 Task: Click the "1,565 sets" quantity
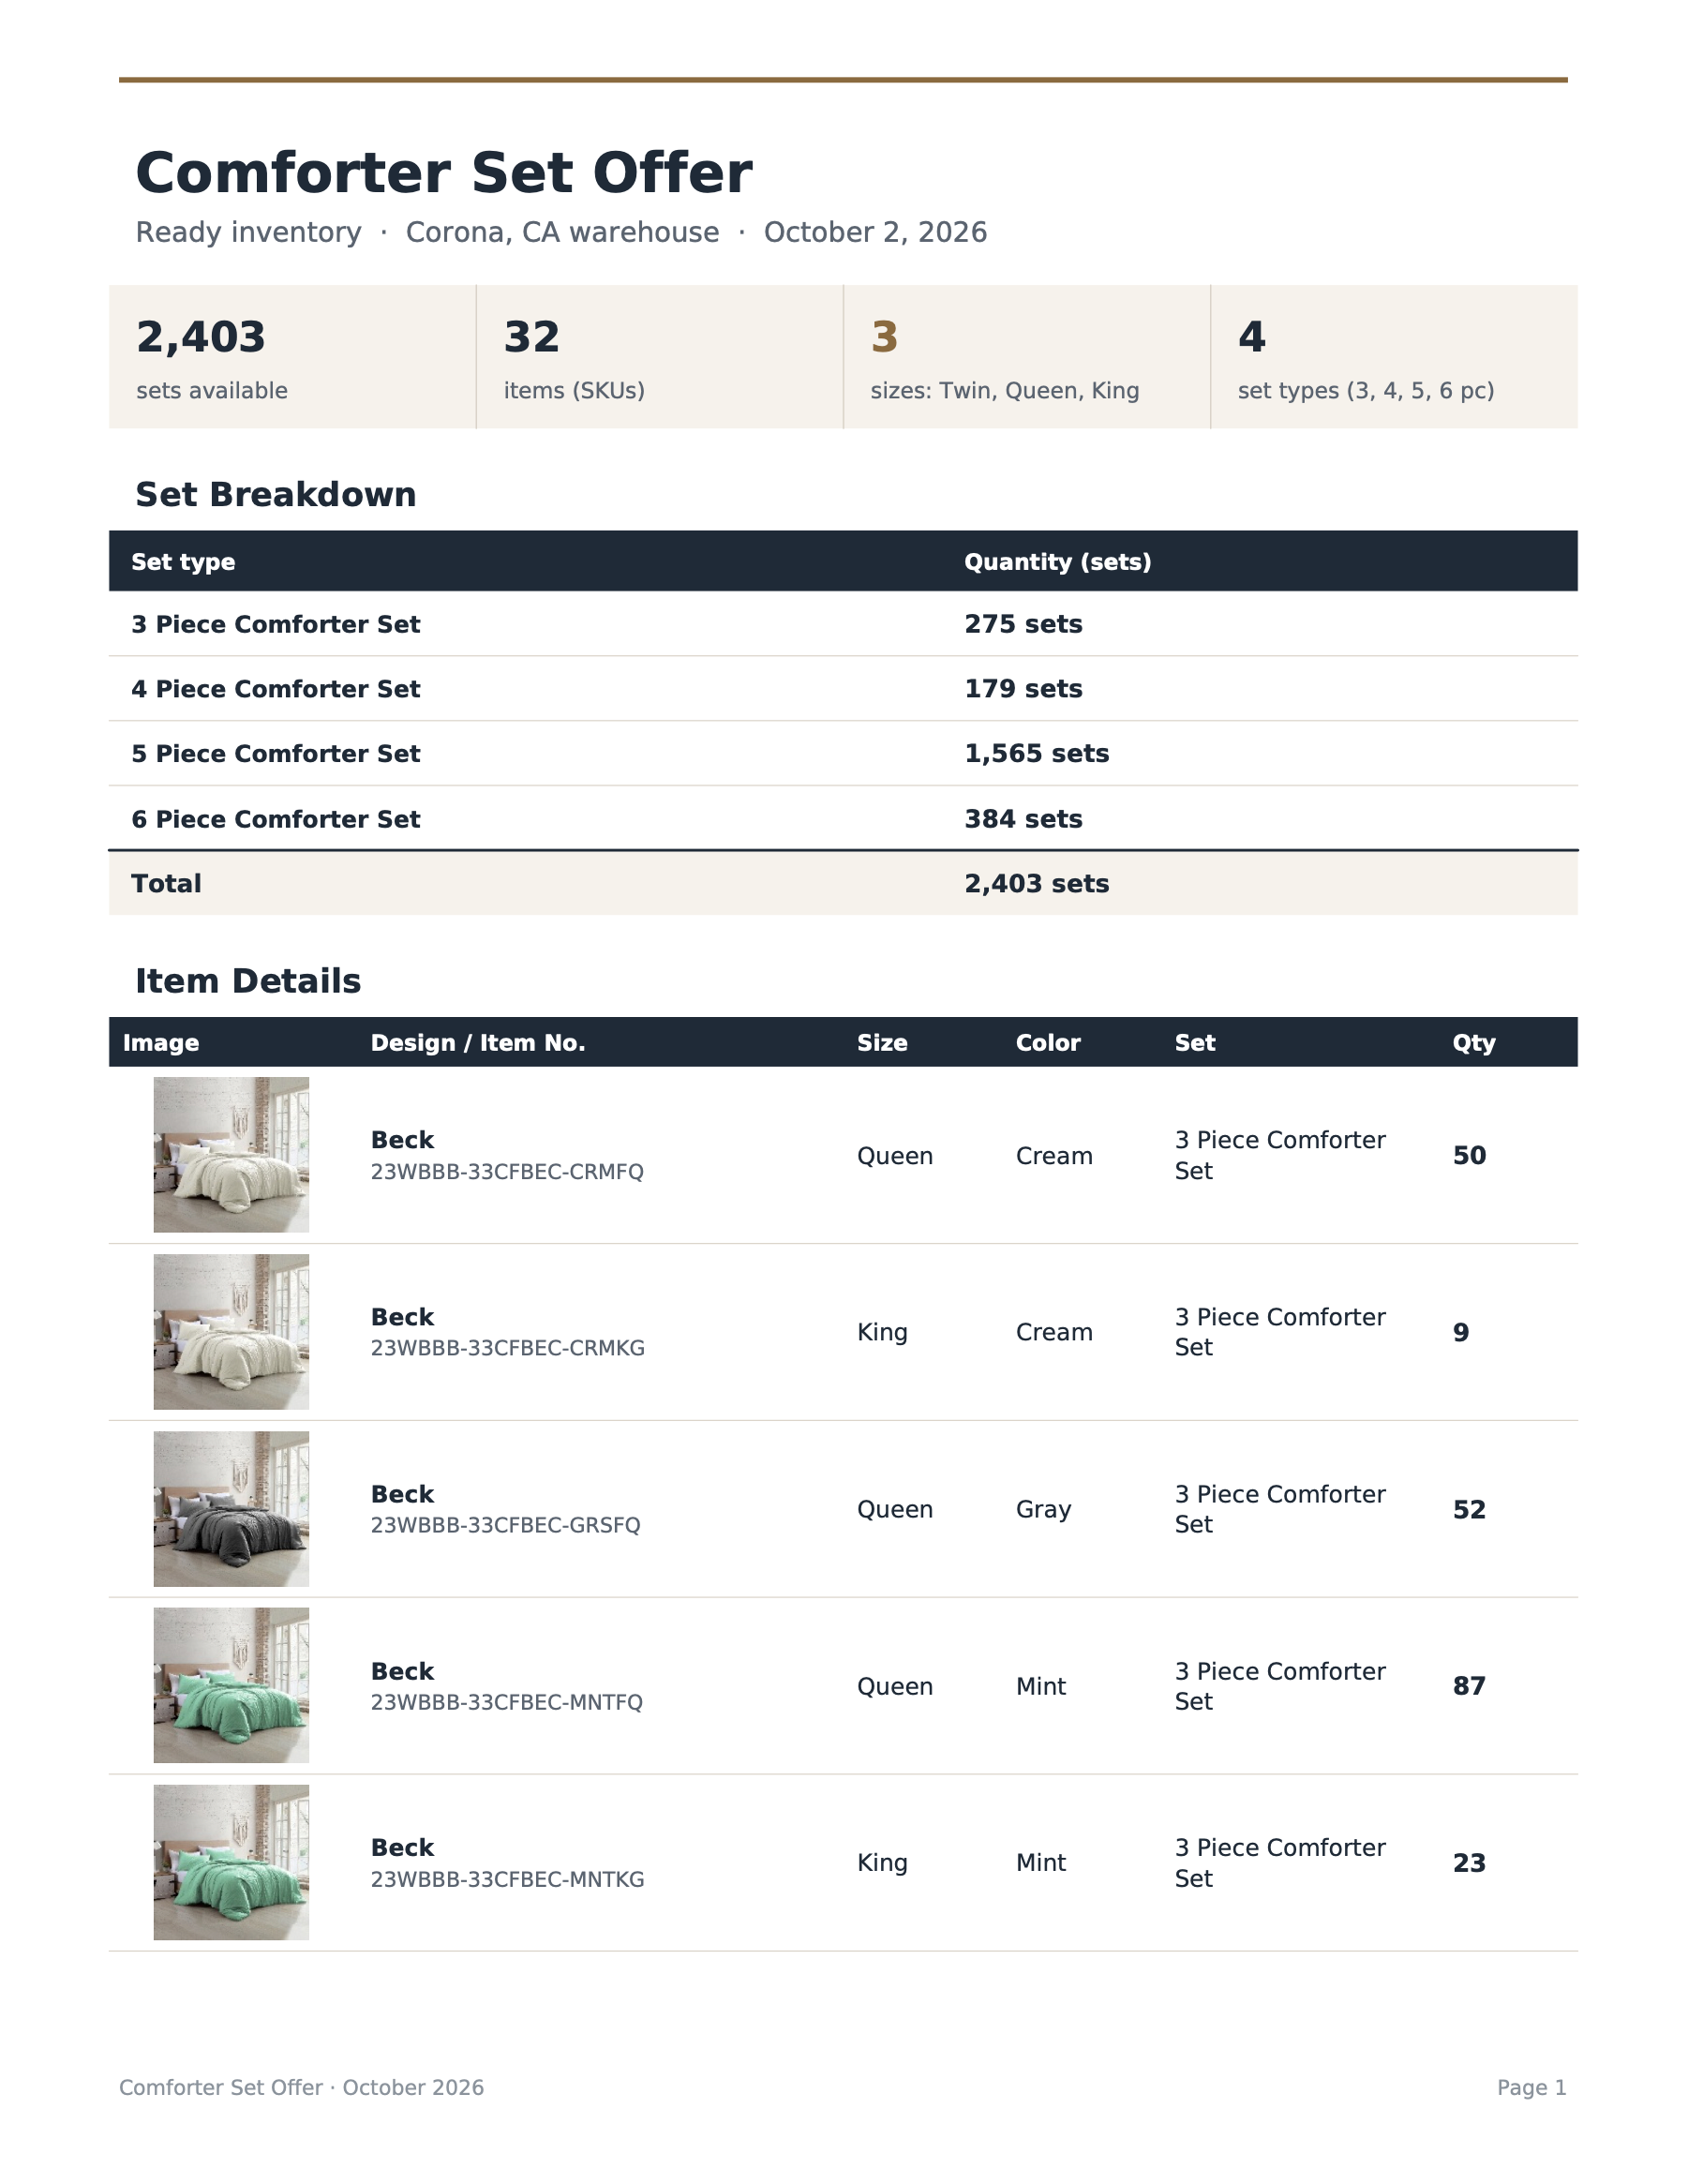pyautogui.click(x=1037, y=754)
